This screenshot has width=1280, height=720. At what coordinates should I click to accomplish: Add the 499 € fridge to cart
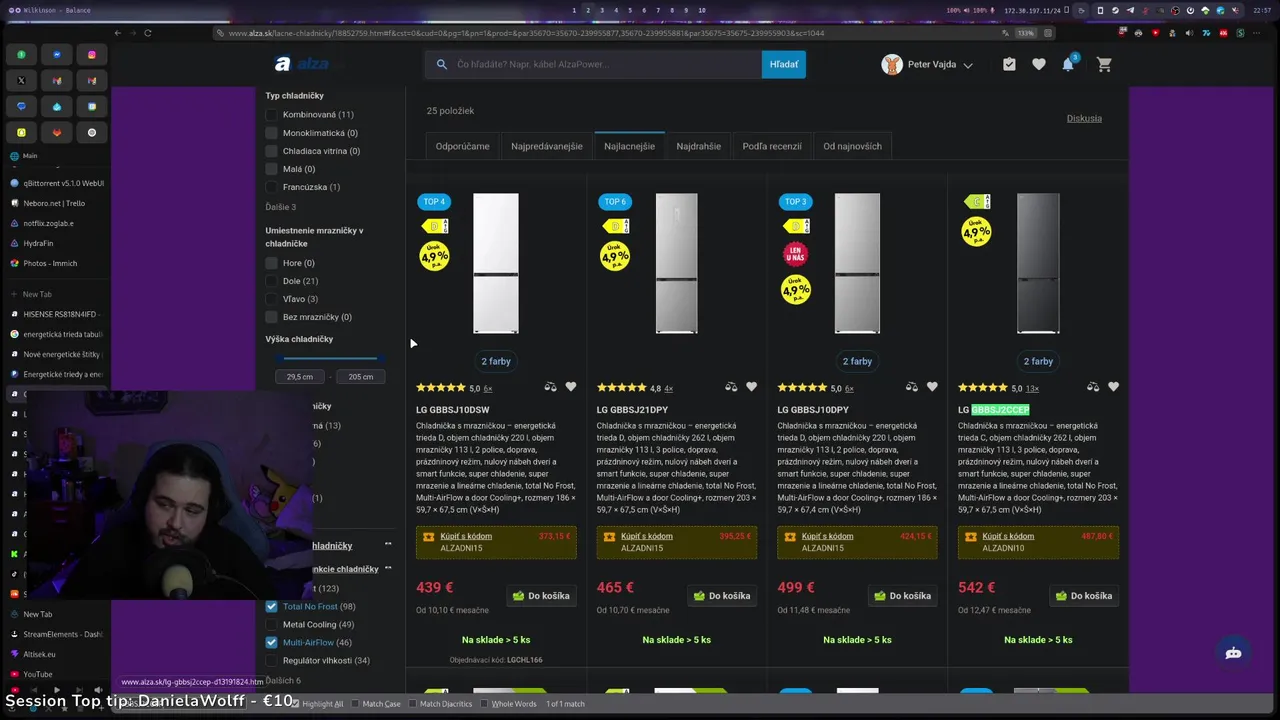pyautogui.click(x=902, y=596)
